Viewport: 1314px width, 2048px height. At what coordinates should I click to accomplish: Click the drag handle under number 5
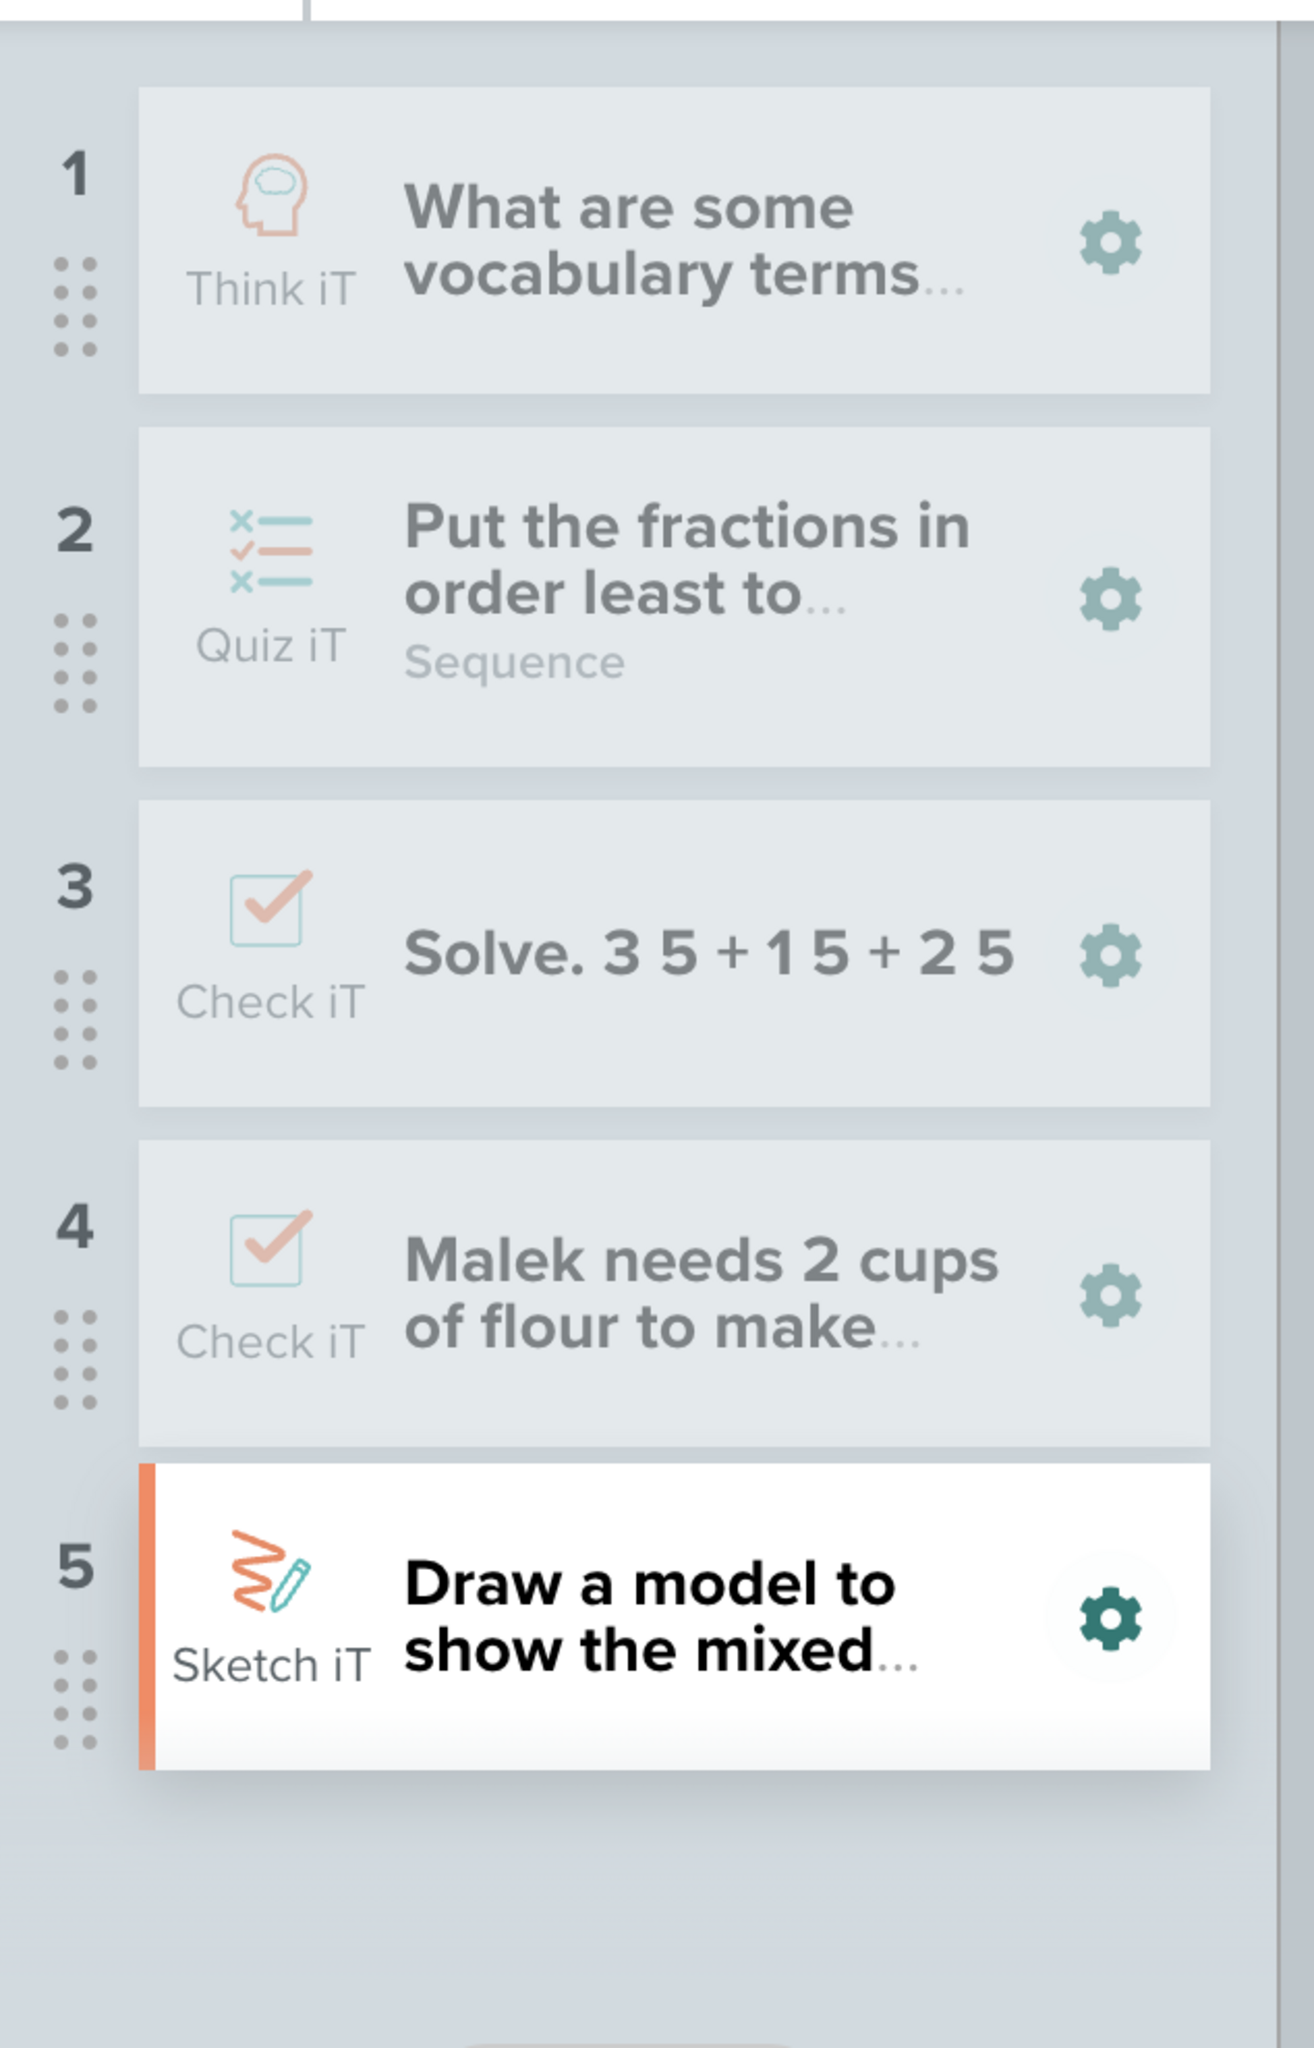[x=75, y=1699]
